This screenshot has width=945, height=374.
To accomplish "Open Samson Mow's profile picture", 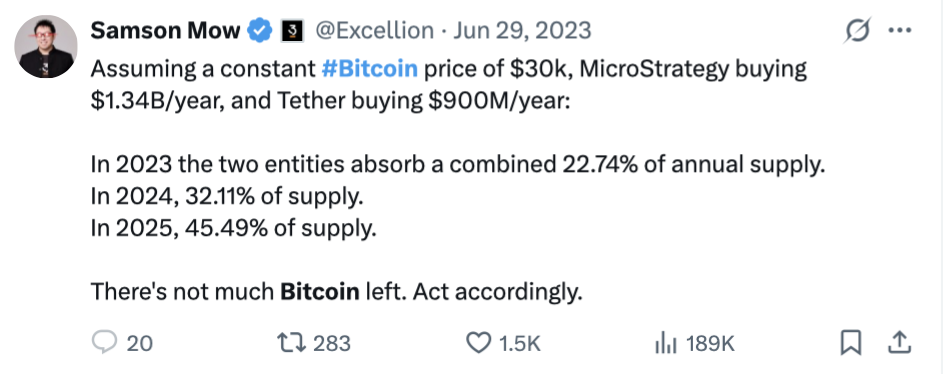I will (x=46, y=46).
